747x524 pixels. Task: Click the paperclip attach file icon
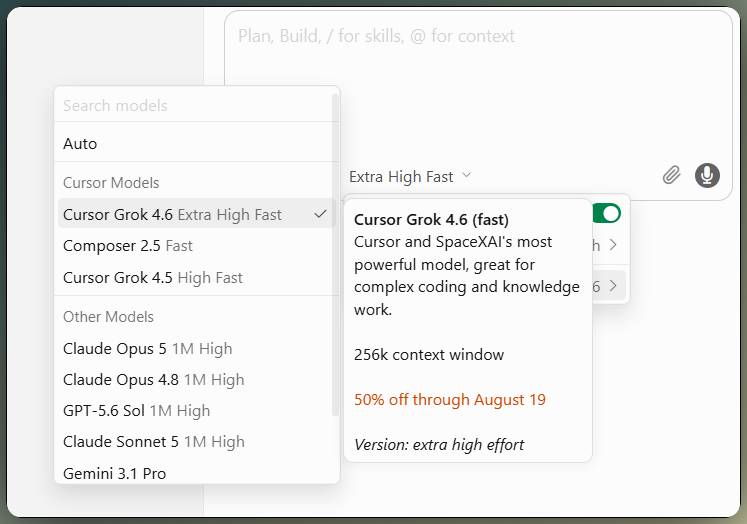(671, 175)
